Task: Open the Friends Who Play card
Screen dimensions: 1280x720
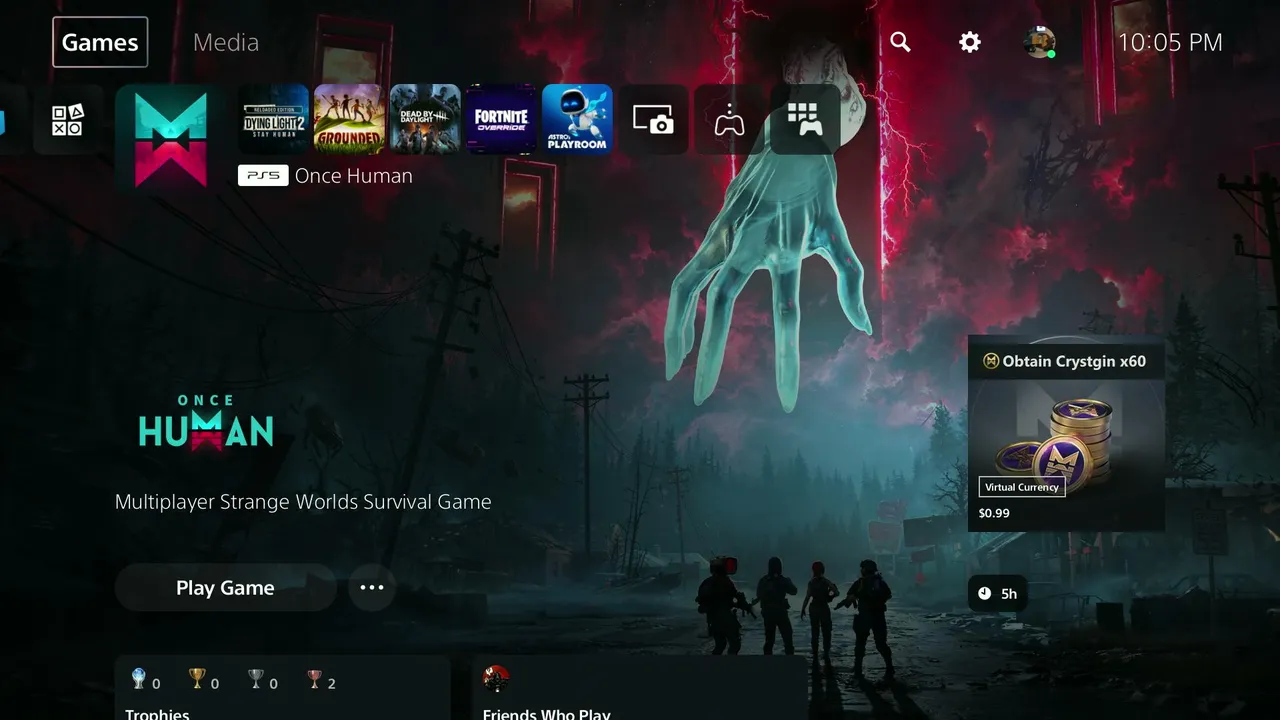Action: point(639,688)
